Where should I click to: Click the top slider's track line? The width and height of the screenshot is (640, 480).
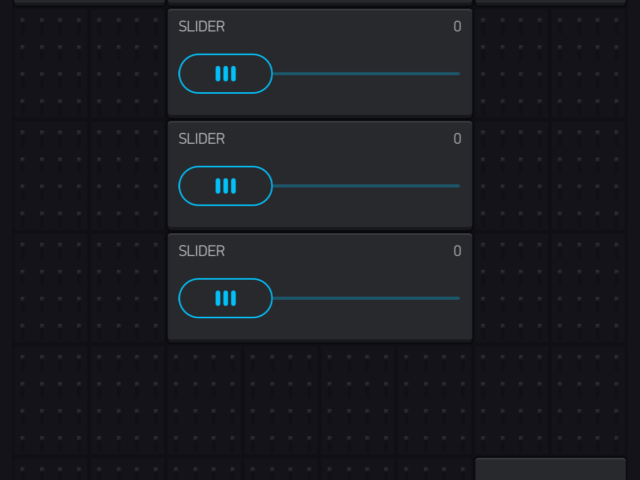tap(366, 74)
